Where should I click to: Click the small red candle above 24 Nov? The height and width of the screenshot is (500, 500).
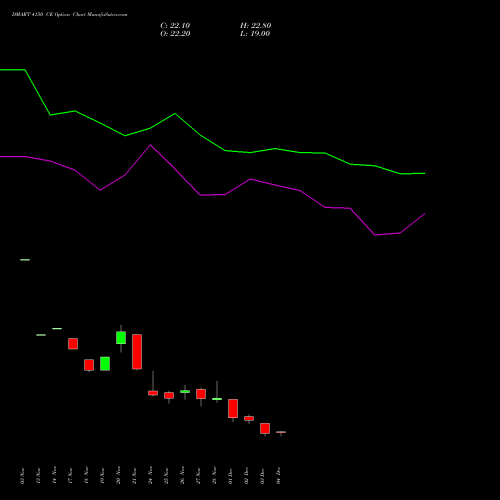click(x=153, y=393)
